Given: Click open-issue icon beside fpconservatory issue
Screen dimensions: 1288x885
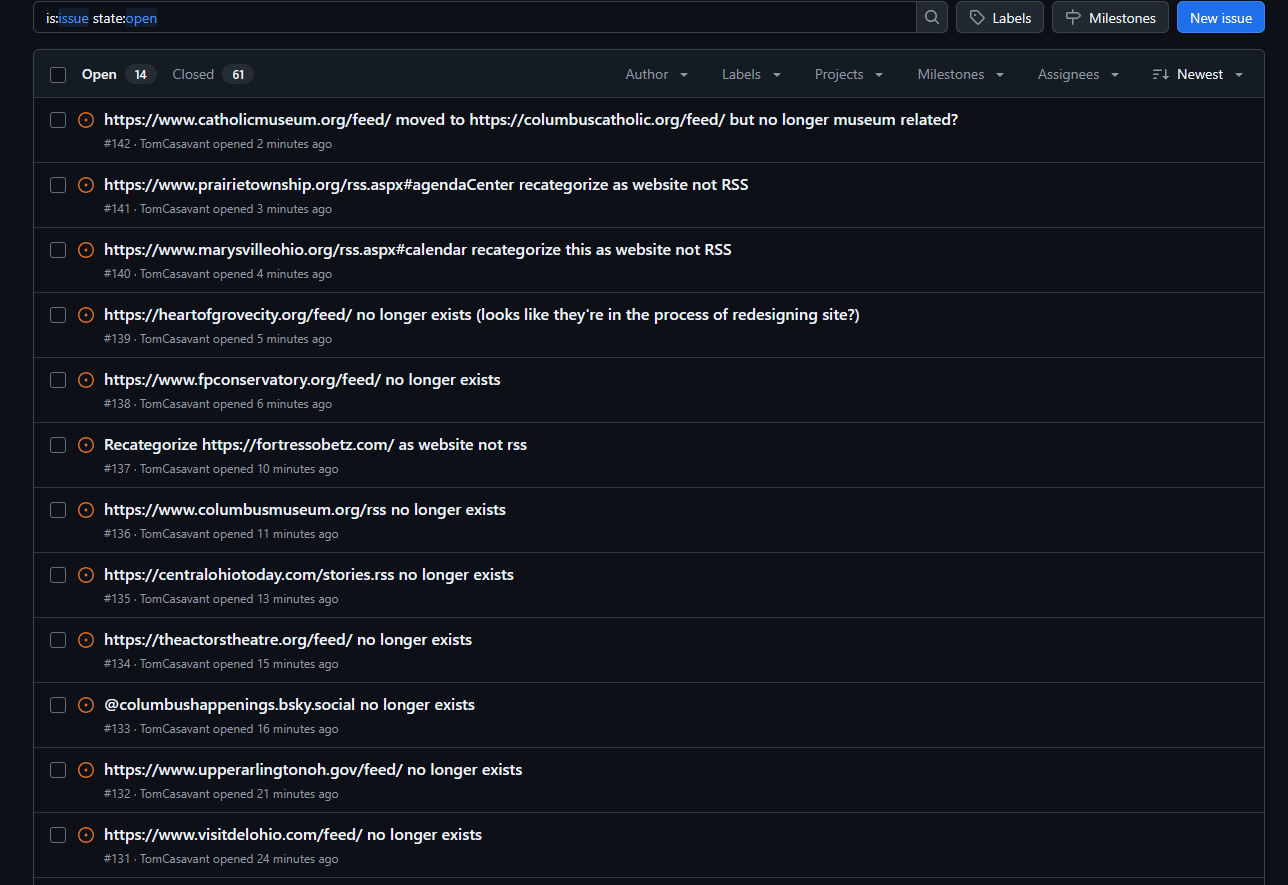Looking at the screenshot, I should [86, 380].
